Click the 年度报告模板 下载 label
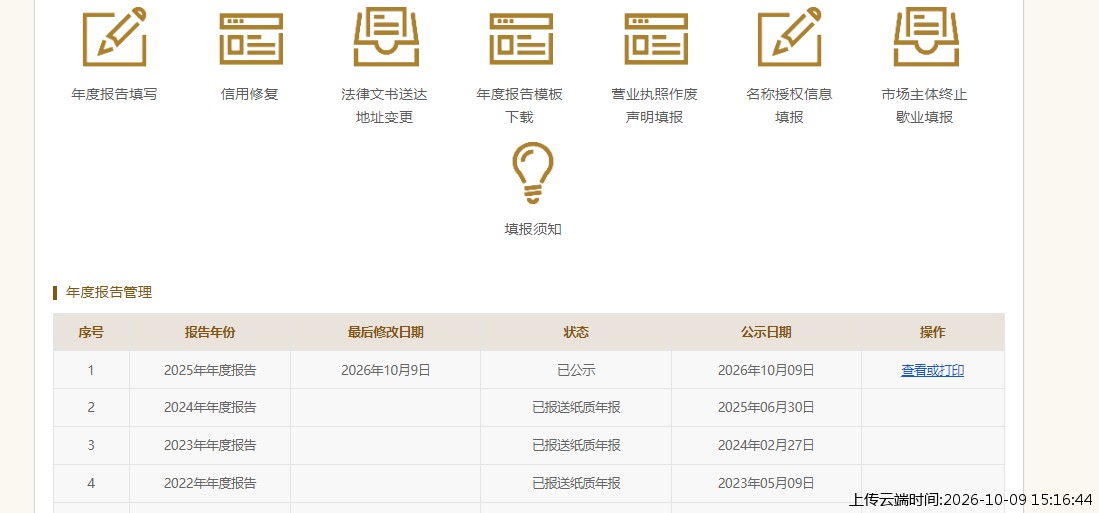Screen dimensions: 1099x513 point(519,106)
